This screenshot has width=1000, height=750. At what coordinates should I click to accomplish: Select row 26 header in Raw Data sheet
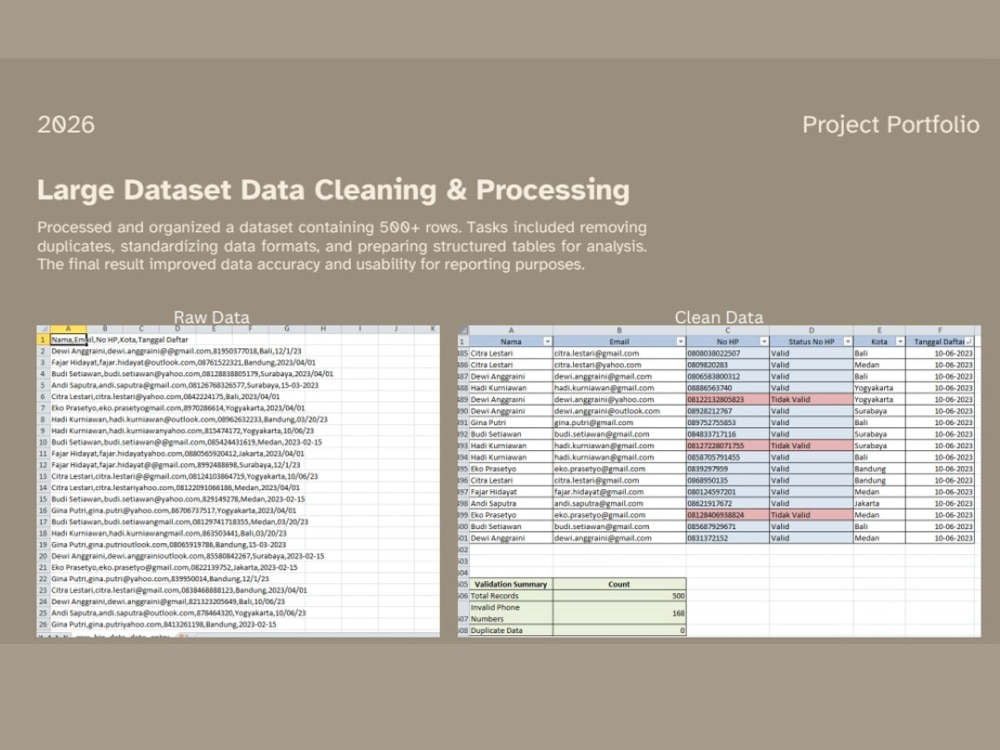point(43,624)
